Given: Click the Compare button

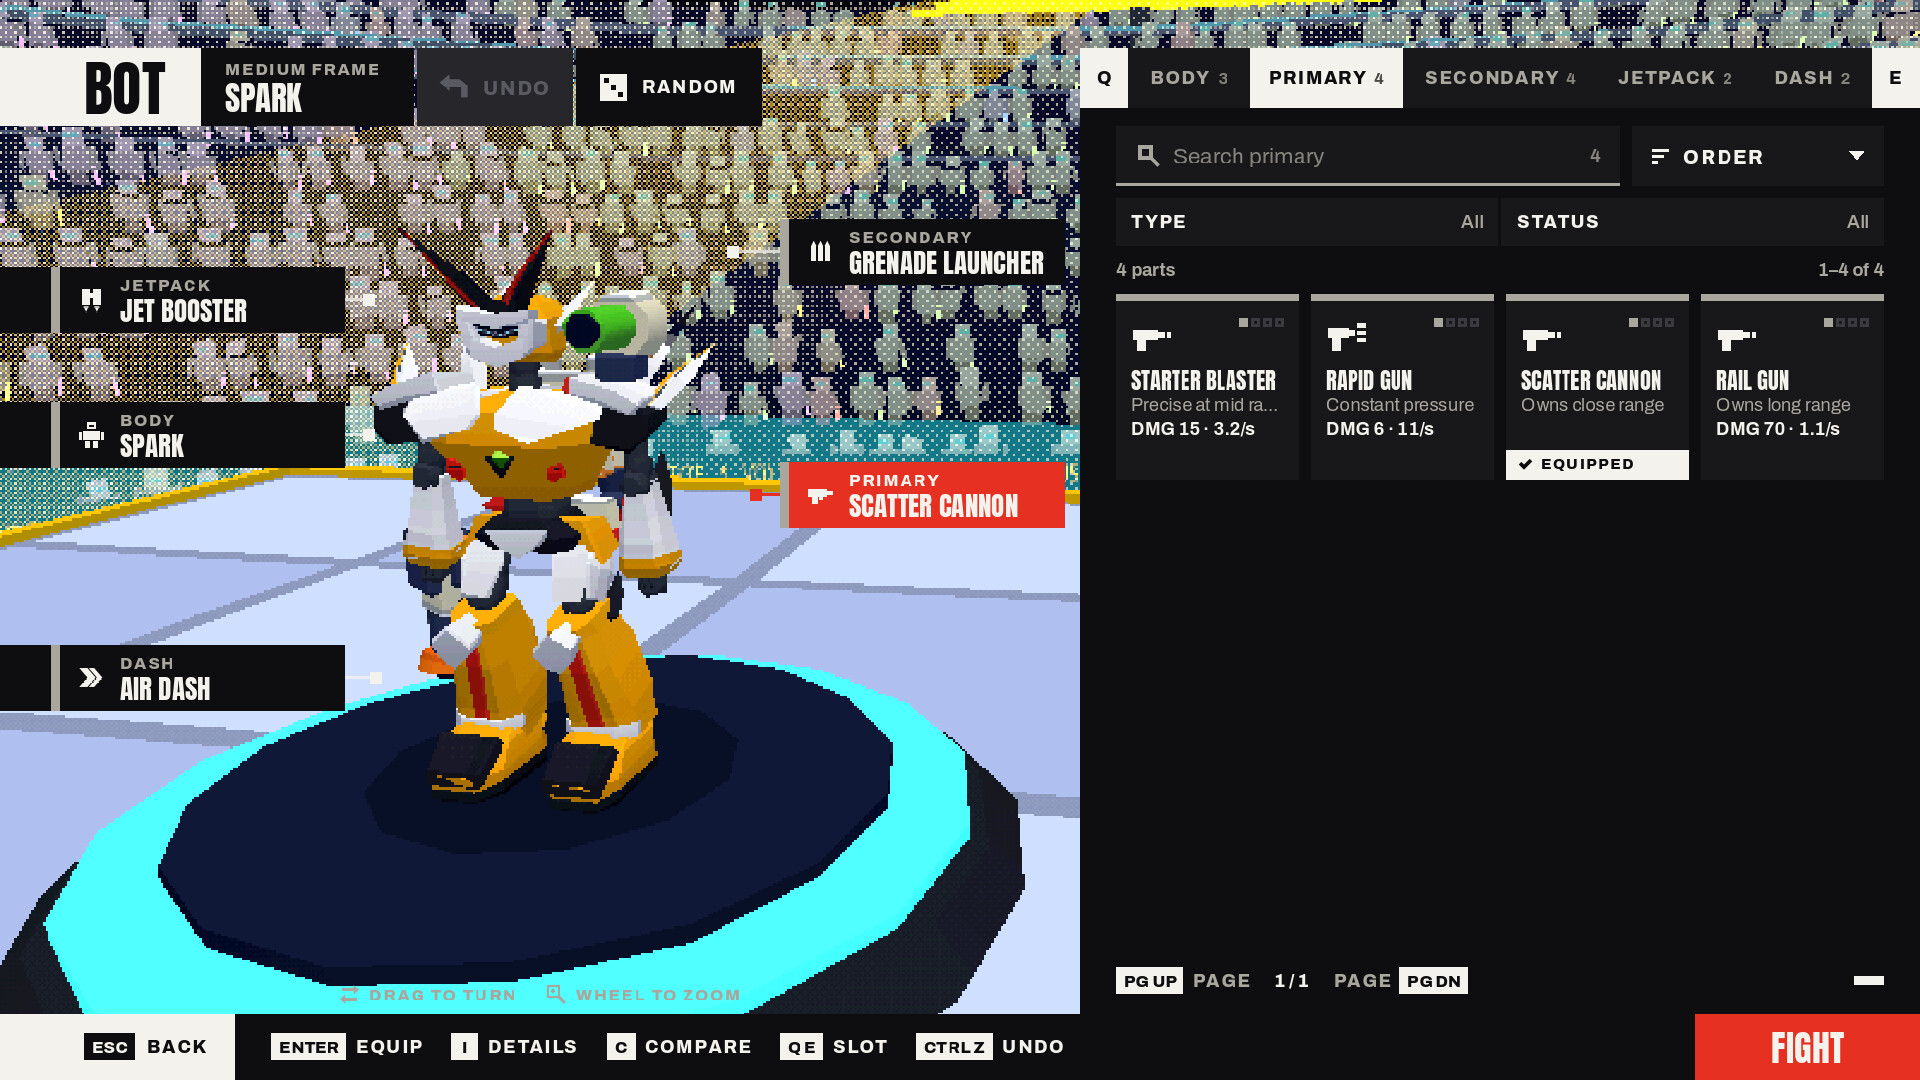Looking at the screenshot, I should tap(679, 1047).
